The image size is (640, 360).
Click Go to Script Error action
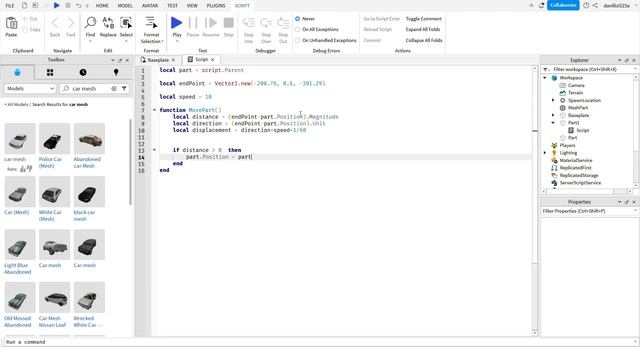pyautogui.click(x=382, y=19)
